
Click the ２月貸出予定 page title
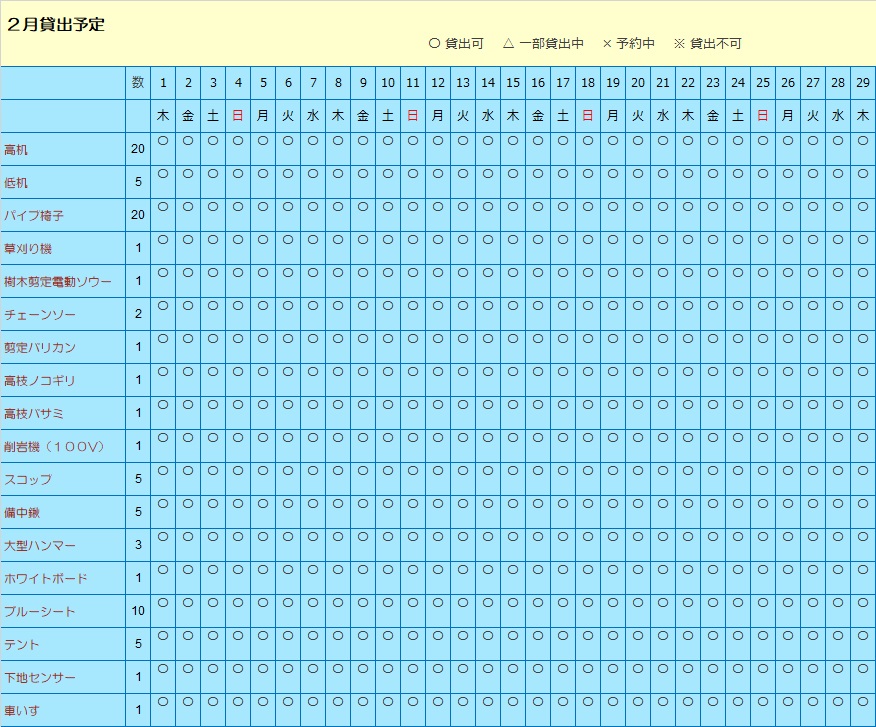(56, 25)
